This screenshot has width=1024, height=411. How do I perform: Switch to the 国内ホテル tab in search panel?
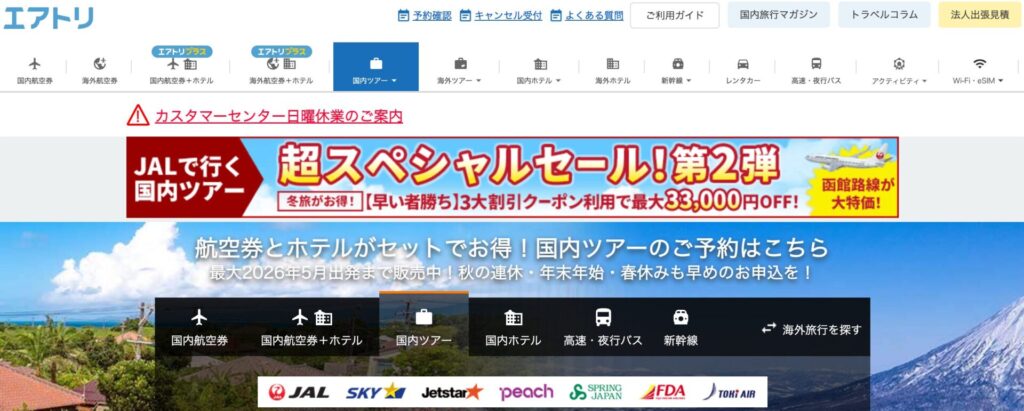click(513, 328)
